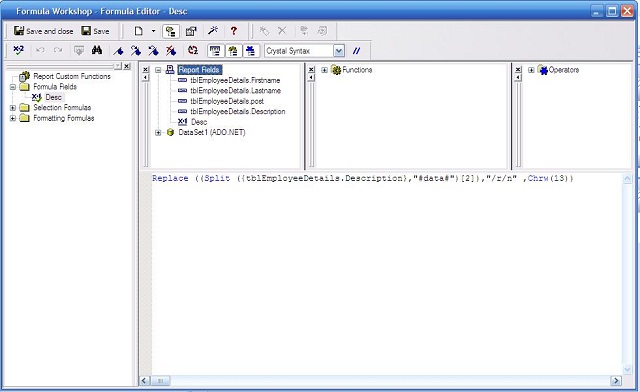
Task: Select the Desc formula in Formula Fields
Action: coord(53,97)
